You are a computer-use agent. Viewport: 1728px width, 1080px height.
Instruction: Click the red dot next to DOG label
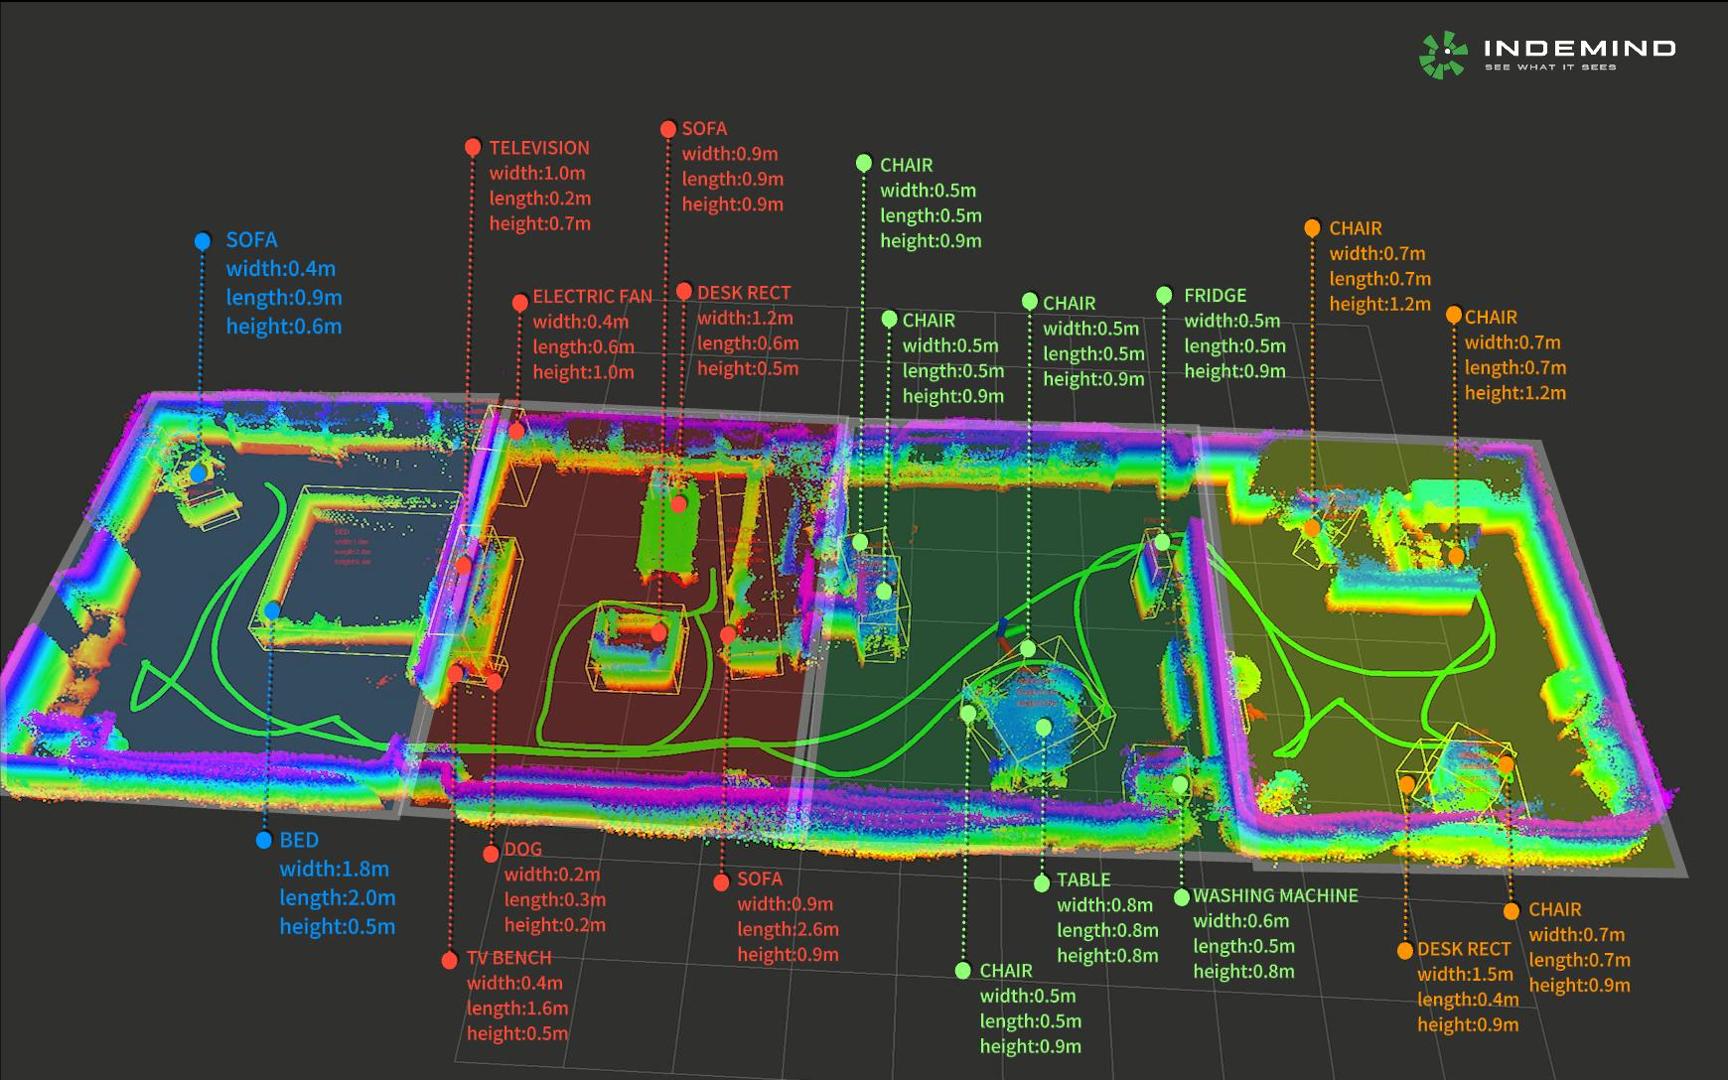coord(491,853)
